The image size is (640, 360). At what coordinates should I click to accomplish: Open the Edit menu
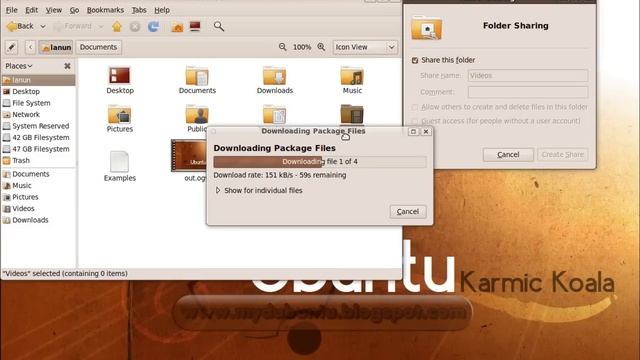tap(31, 10)
